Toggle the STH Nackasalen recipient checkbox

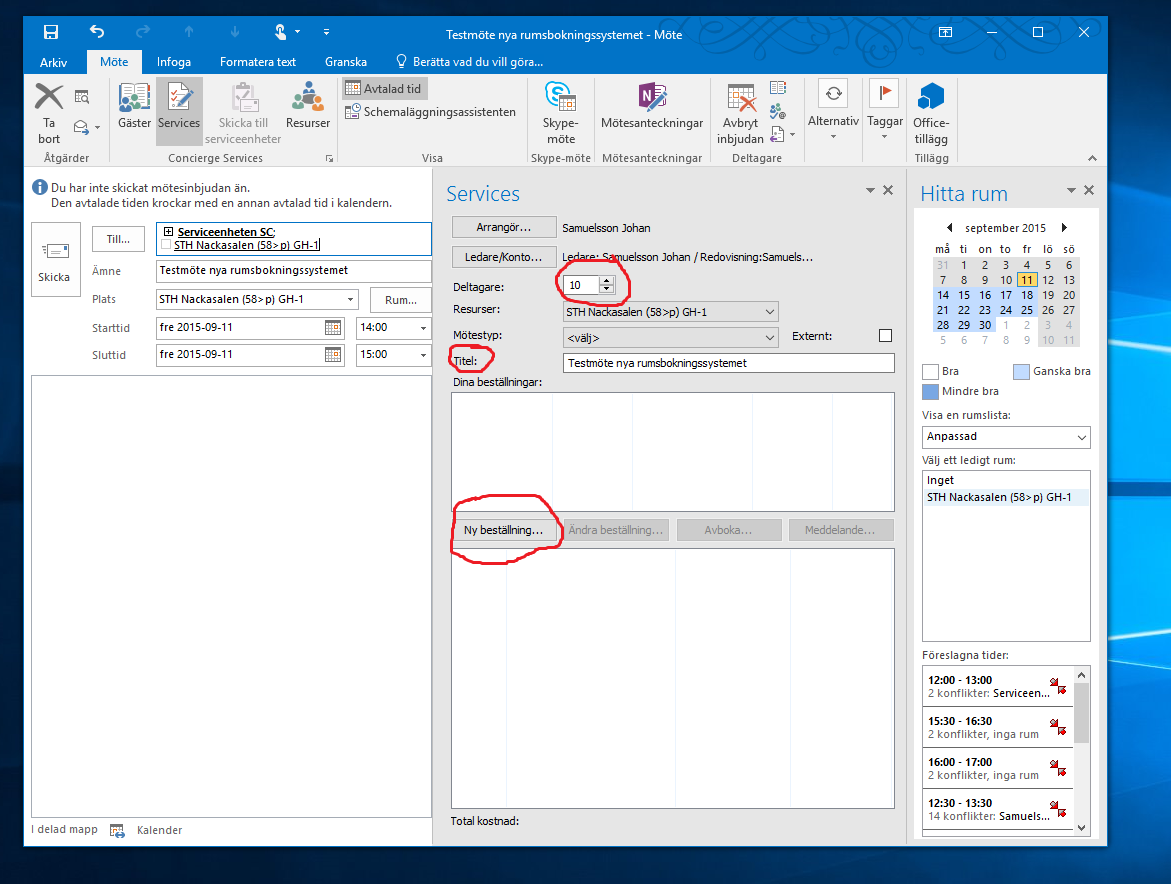(166, 245)
